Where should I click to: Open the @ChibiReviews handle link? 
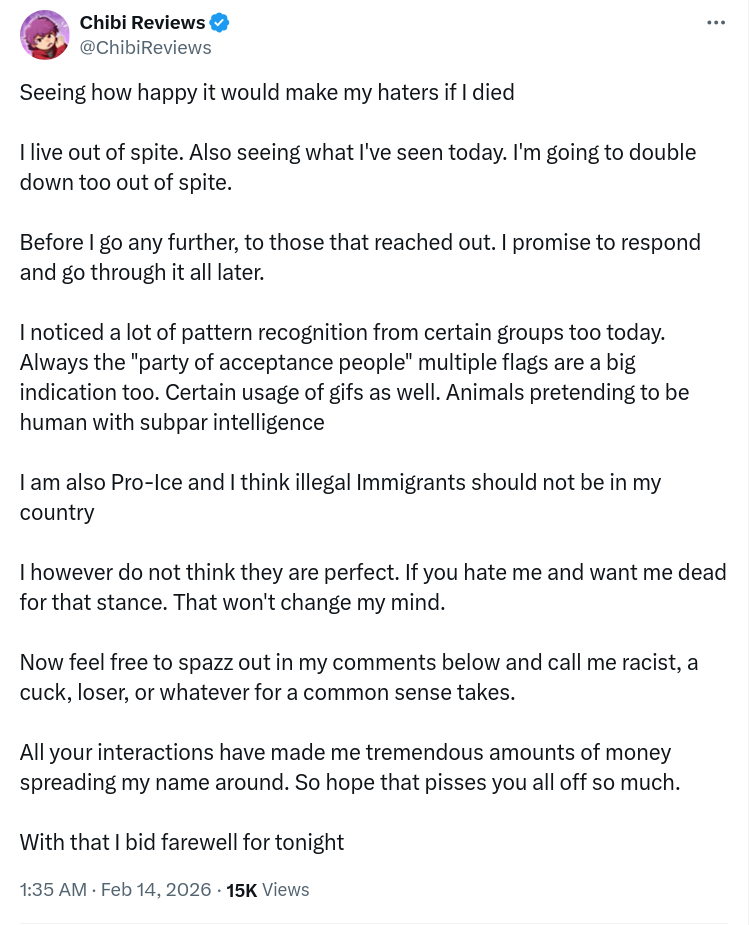(145, 47)
